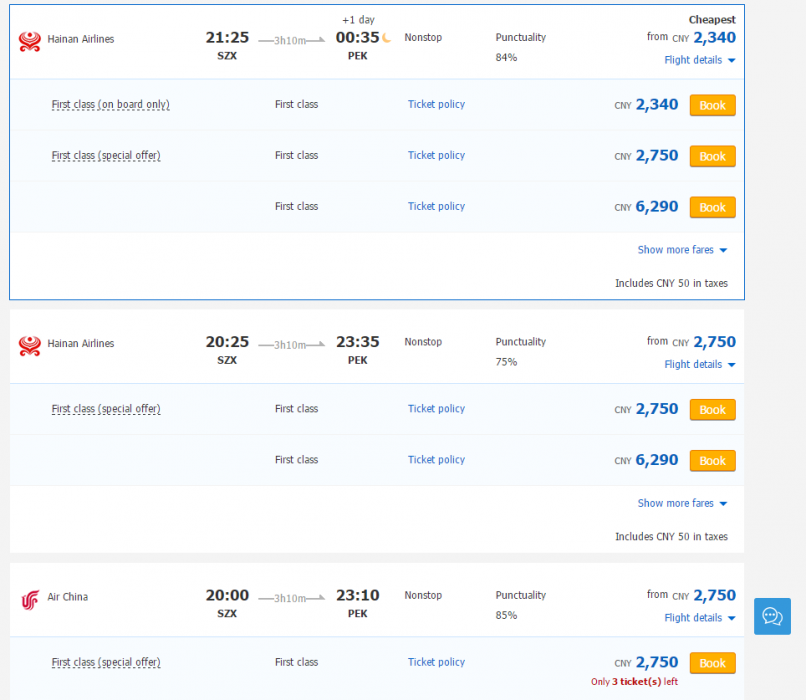The height and width of the screenshot is (700, 806).
Task: Click the Air China logo icon
Action: pos(30,599)
